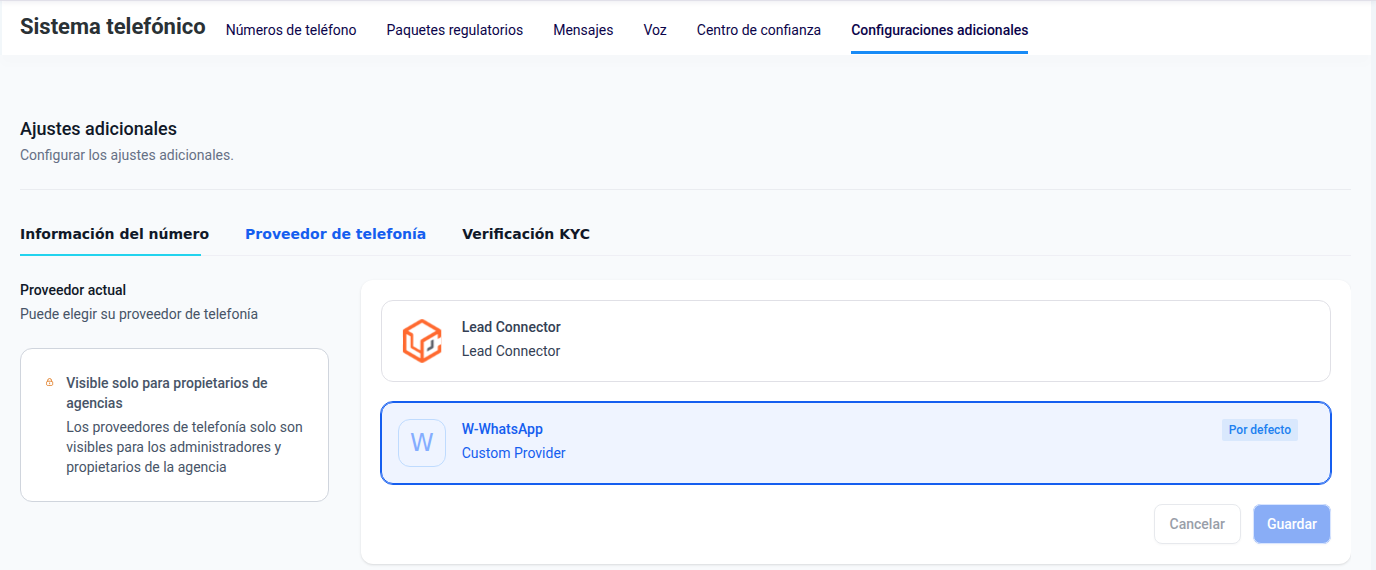The height and width of the screenshot is (570, 1376).
Task: Click the text Puede elegir su proveedor de telefonía
Action: (x=139, y=314)
